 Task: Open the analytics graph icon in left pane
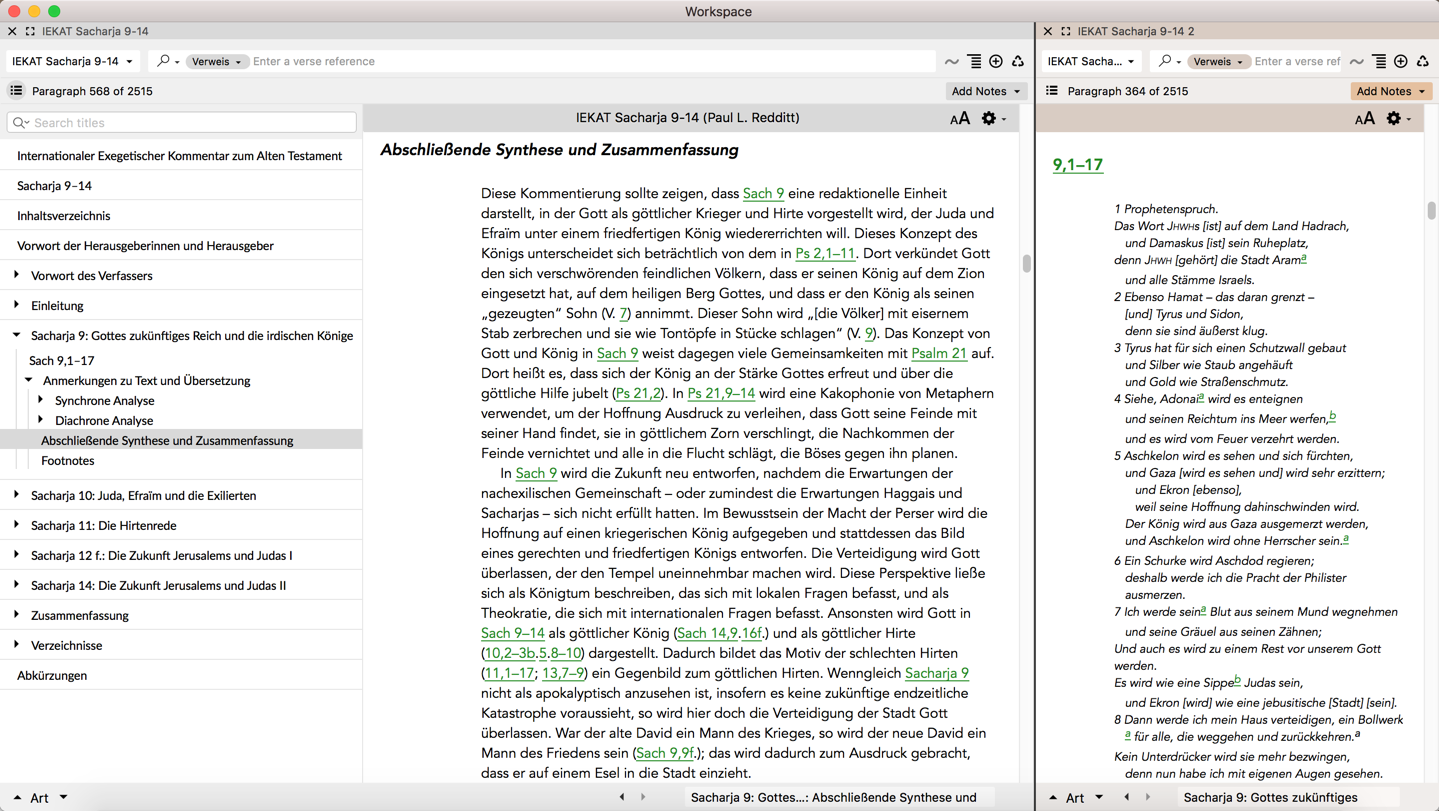pyautogui.click(x=952, y=62)
